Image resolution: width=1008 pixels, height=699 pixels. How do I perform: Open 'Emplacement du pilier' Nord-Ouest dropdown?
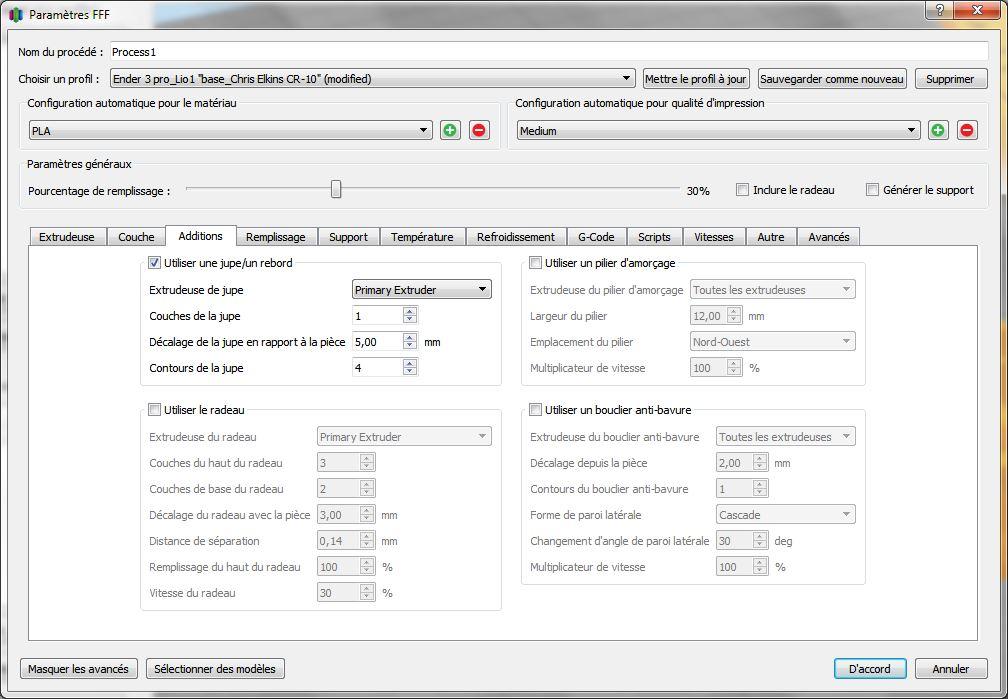[773, 341]
